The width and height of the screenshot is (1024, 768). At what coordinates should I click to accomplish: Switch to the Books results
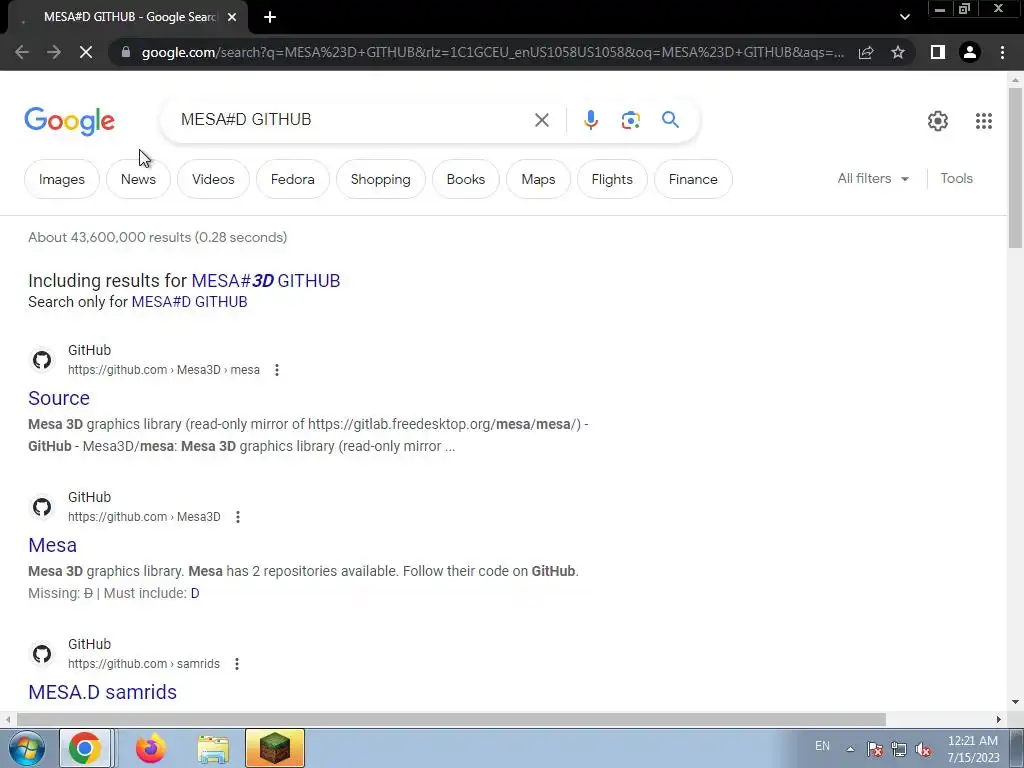tap(466, 179)
